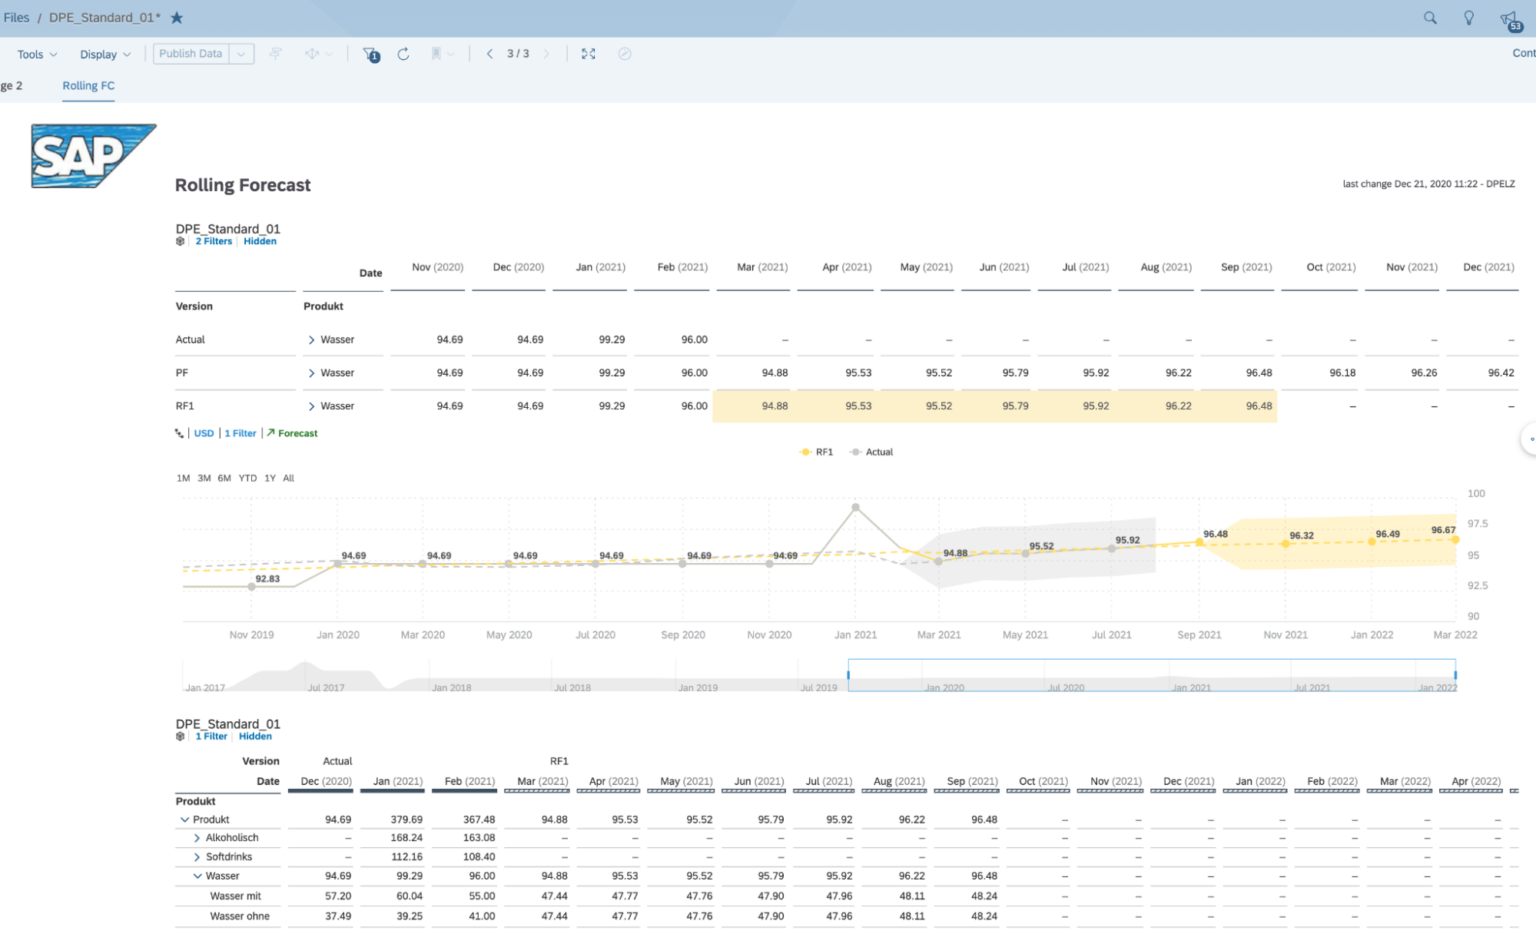
Task: Click the lightbulb icon in the header
Action: [x=1468, y=17]
